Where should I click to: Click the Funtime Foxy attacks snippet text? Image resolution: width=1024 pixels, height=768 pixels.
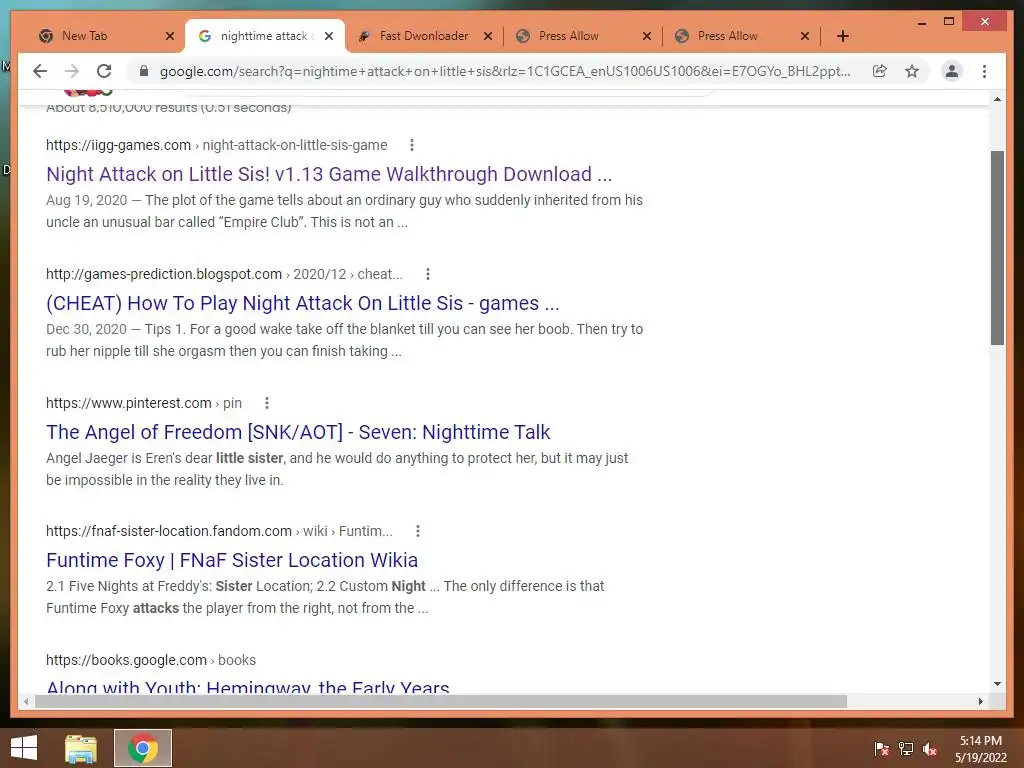325,597
